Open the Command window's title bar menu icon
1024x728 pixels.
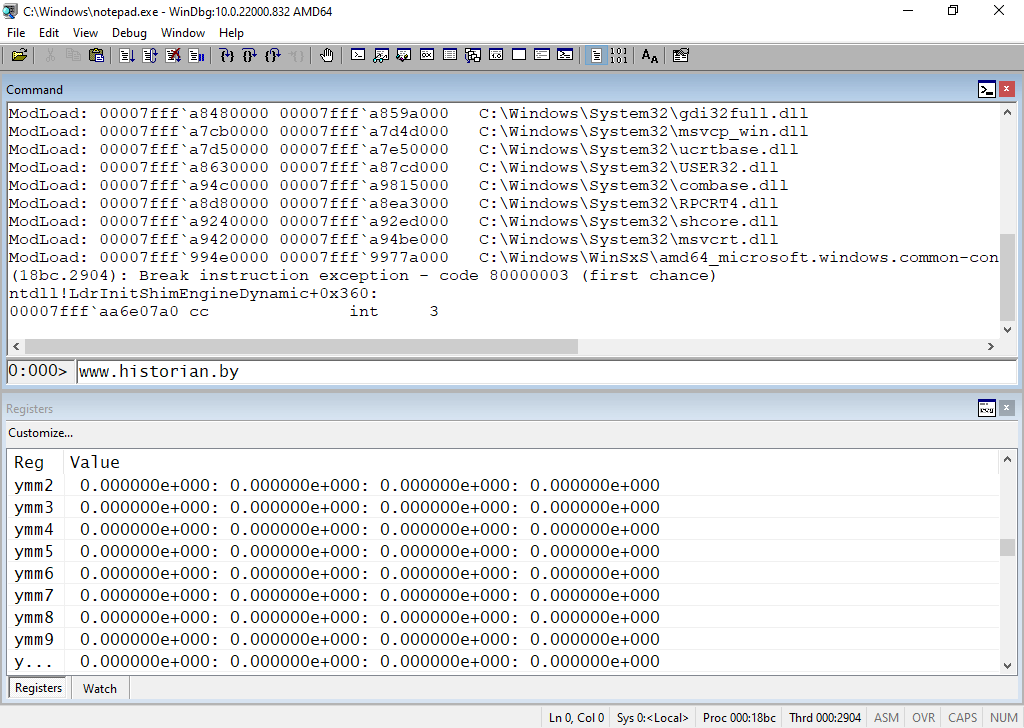tap(987, 90)
